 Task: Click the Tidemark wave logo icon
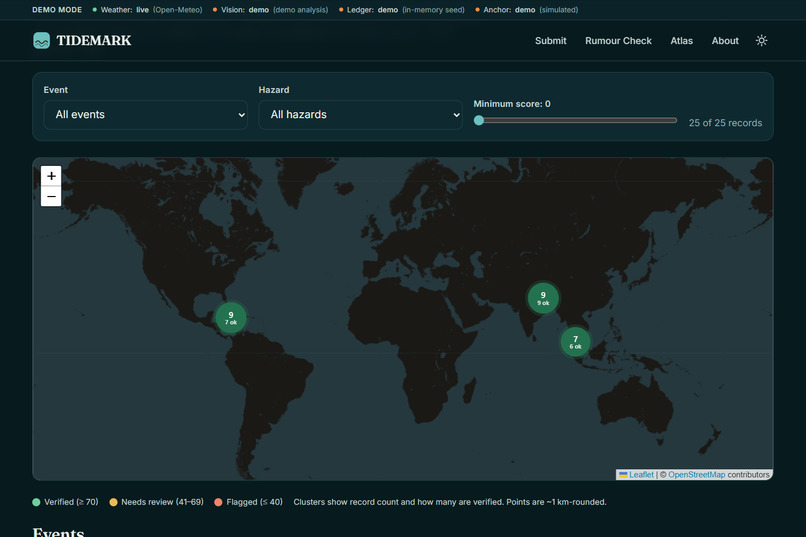pyautogui.click(x=42, y=41)
